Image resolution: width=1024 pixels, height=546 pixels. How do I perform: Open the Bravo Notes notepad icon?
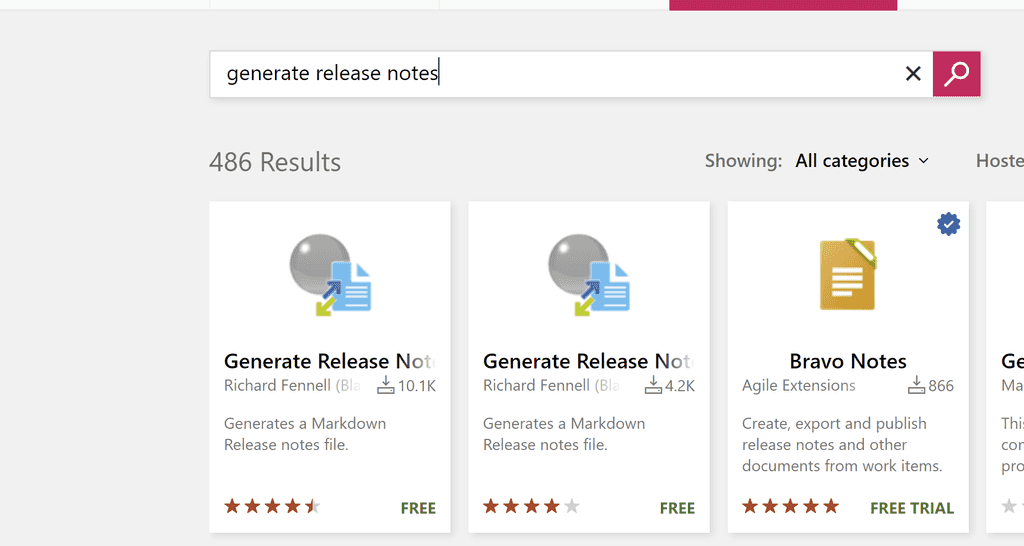(848, 274)
